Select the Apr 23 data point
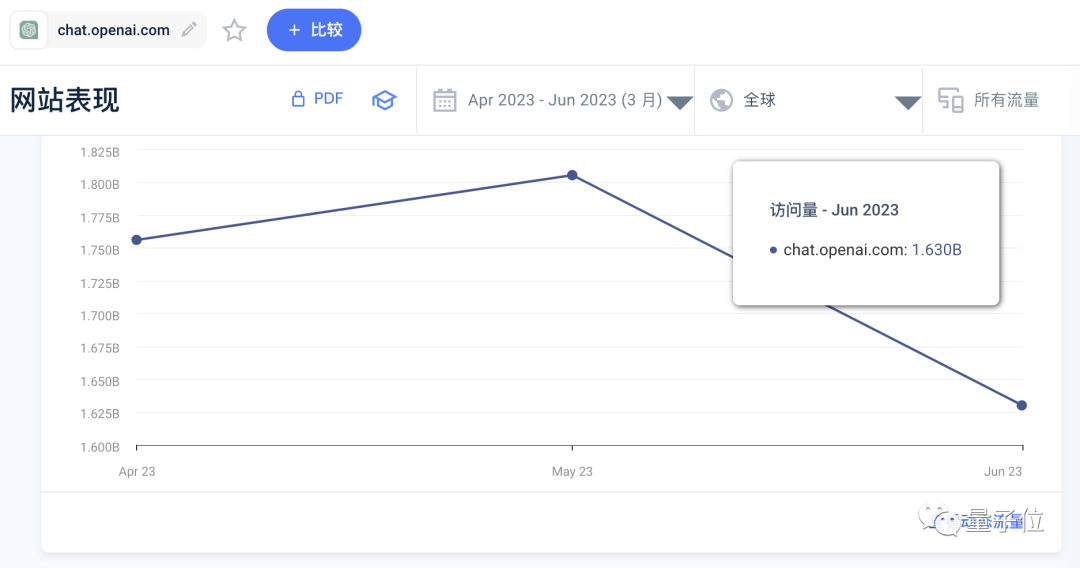Image resolution: width=1080 pixels, height=568 pixels. tap(136, 240)
